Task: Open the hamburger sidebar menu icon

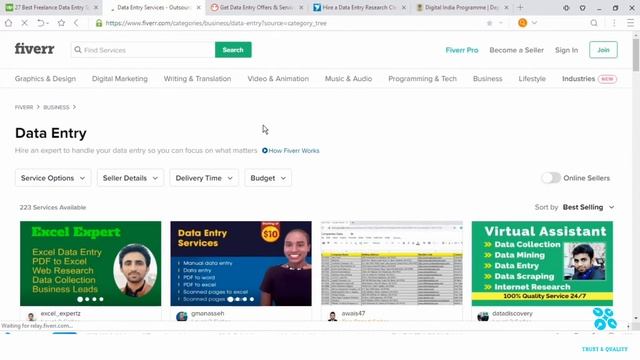Action: (630, 23)
